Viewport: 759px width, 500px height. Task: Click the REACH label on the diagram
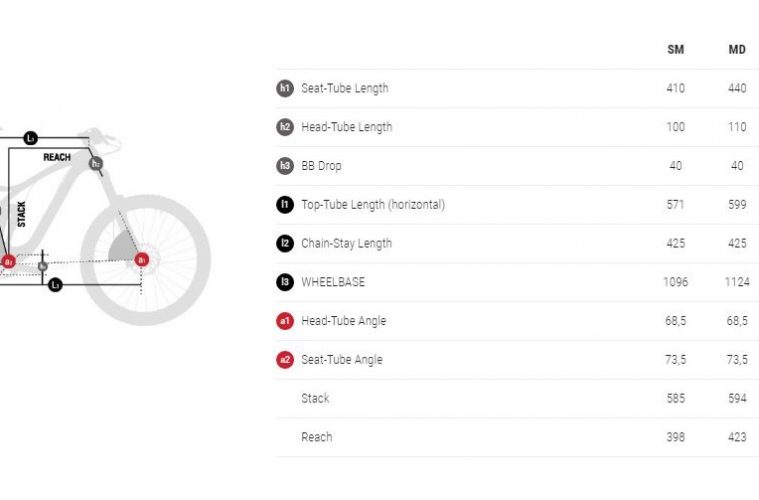pos(58,158)
